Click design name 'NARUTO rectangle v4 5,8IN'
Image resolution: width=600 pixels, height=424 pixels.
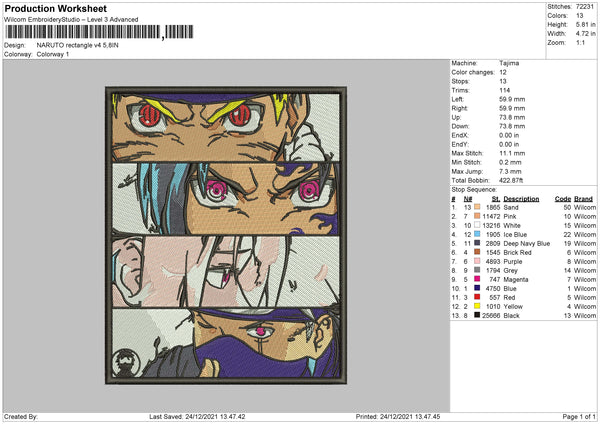77,45
